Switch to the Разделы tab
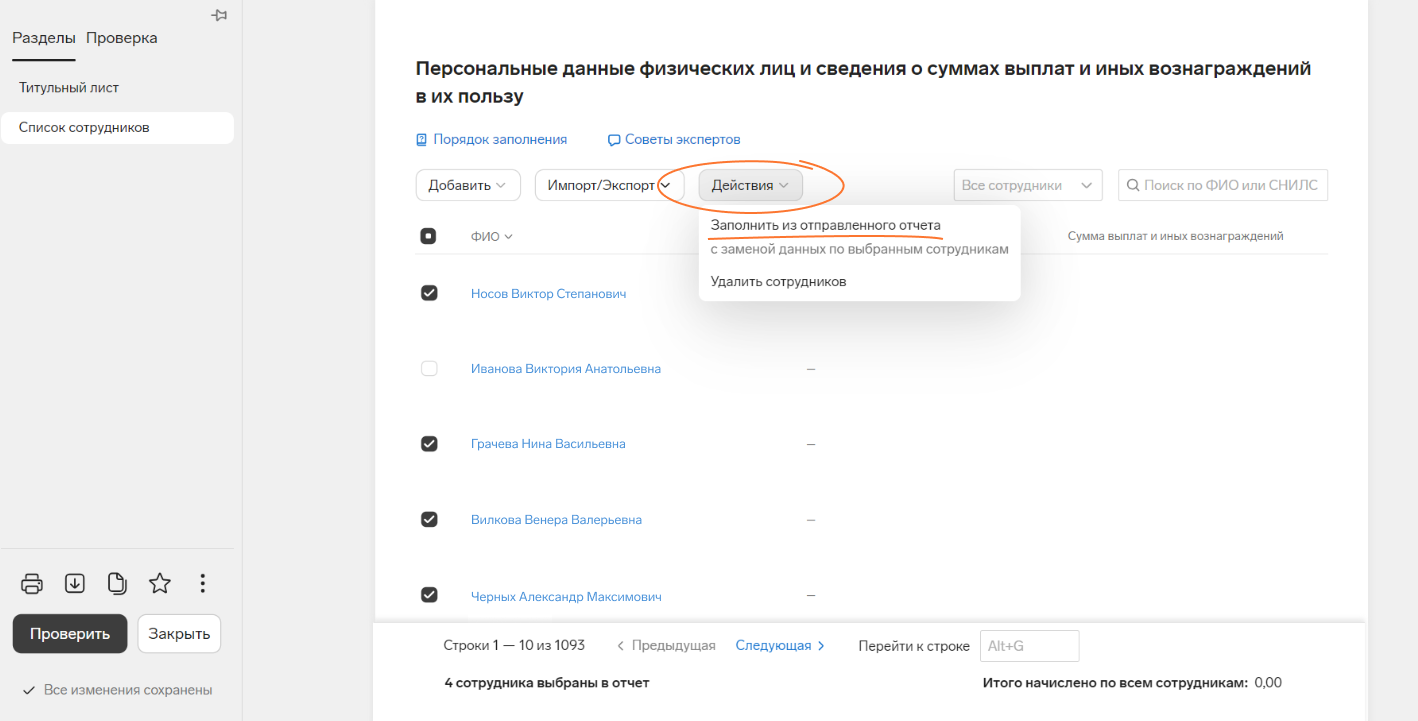This screenshot has height=721, width=1418. click(44, 38)
